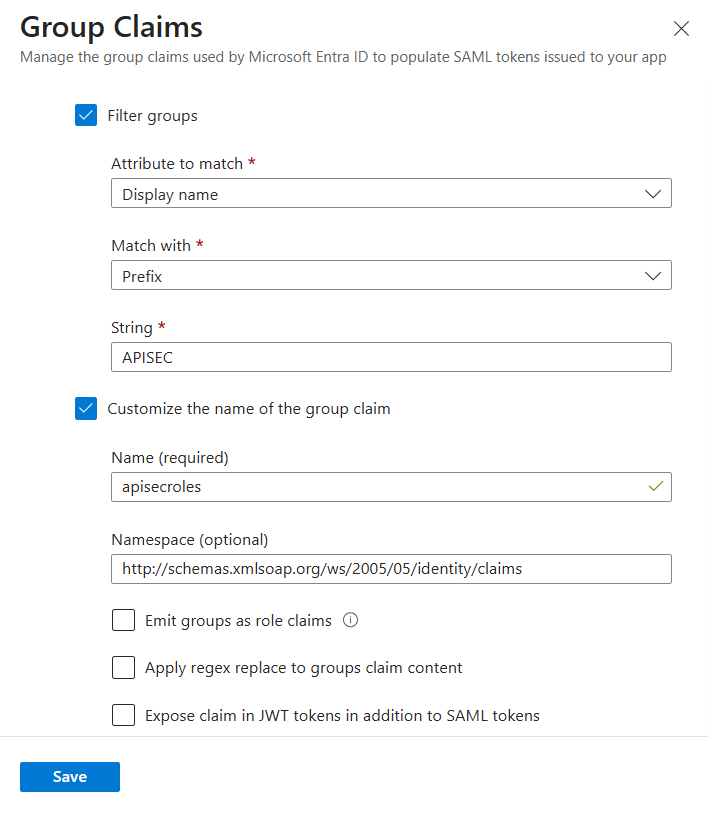Image resolution: width=708 pixels, height=816 pixels.
Task: Click the Save button
Action: pos(70,776)
